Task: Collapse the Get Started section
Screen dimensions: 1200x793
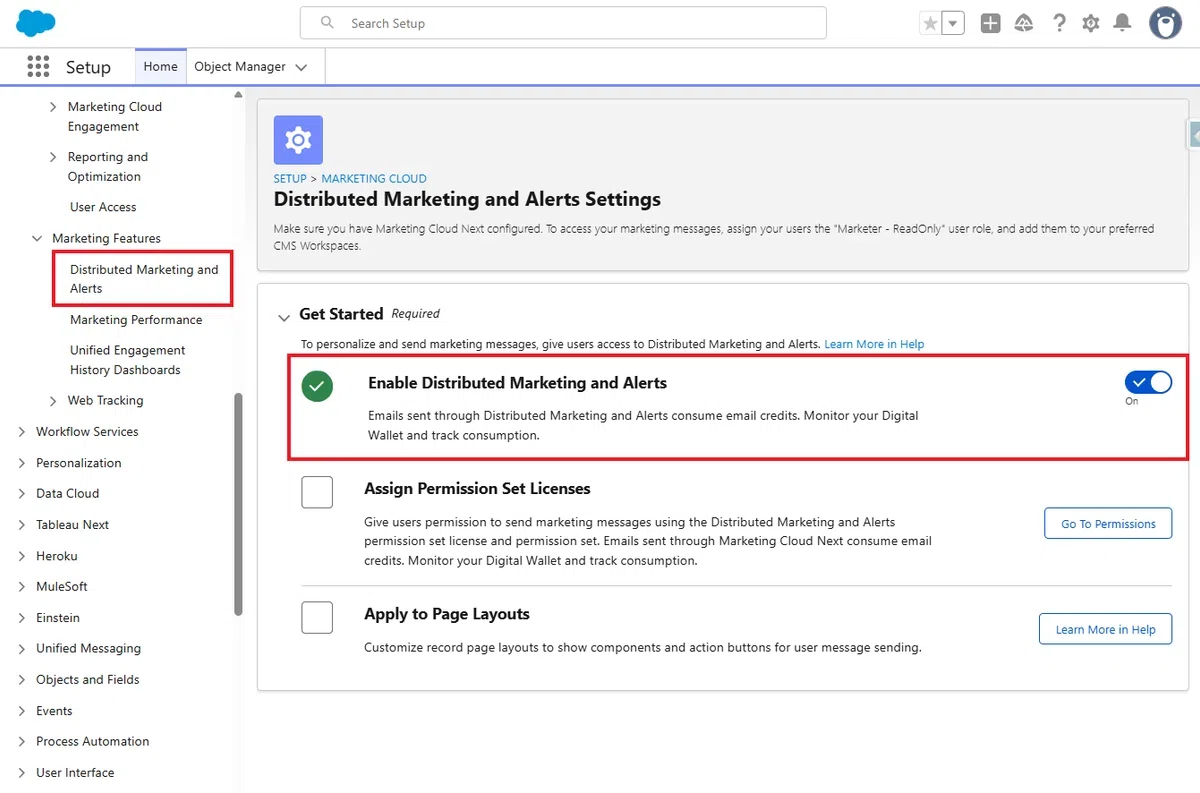Action: (x=284, y=317)
